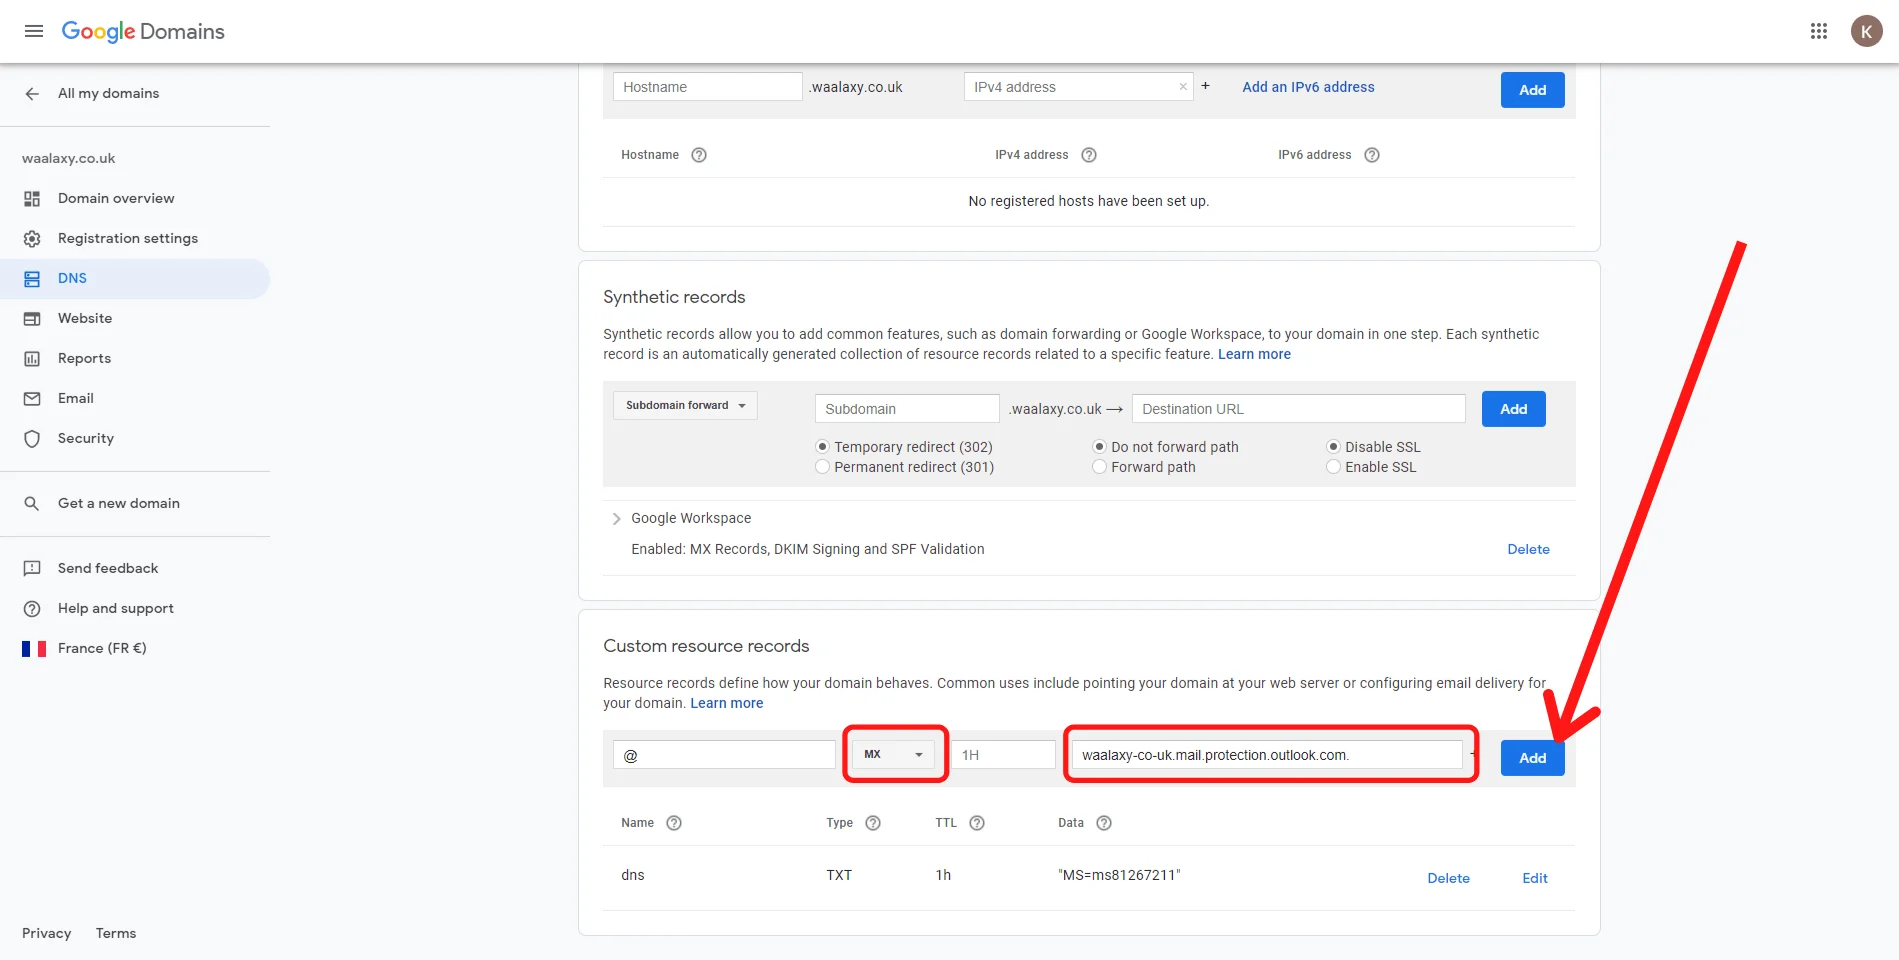Focus the record name field containing @
This screenshot has height=960, width=1899.
(x=725, y=755)
